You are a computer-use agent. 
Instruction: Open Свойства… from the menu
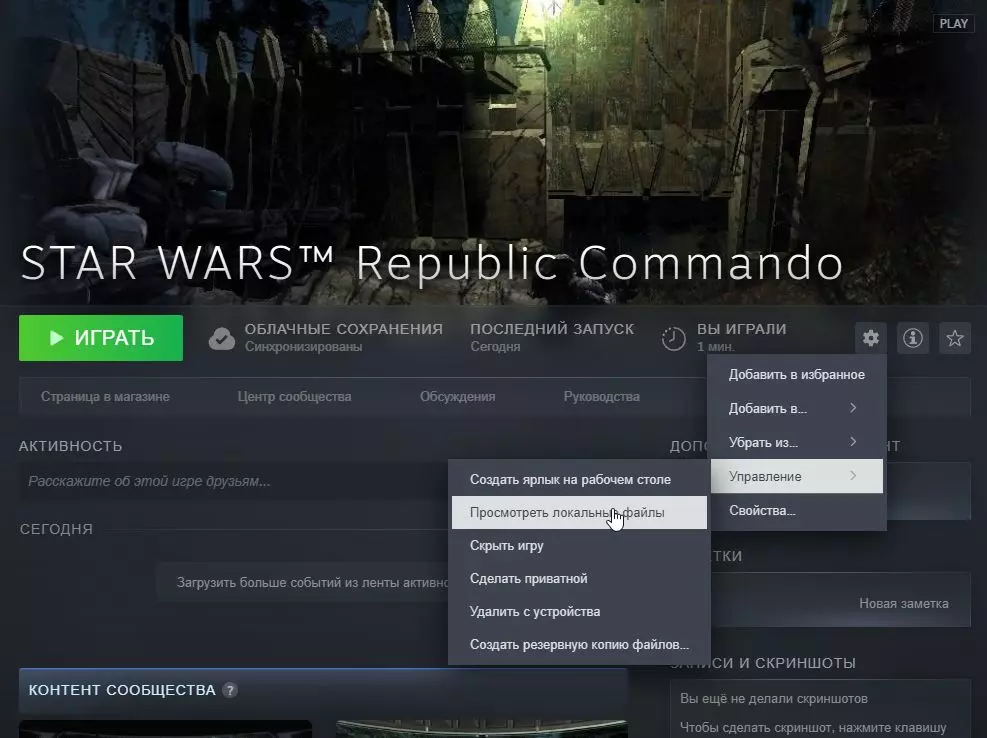(797, 511)
